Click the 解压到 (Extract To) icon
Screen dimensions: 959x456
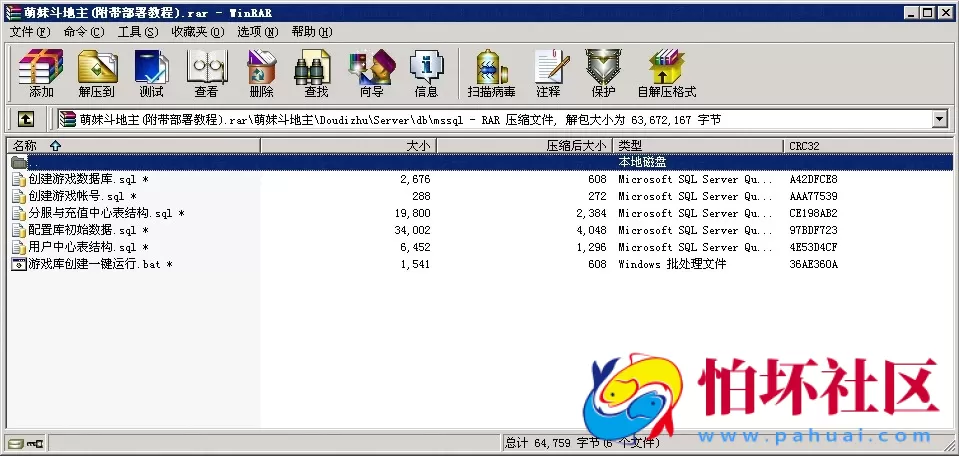point(96,73)
